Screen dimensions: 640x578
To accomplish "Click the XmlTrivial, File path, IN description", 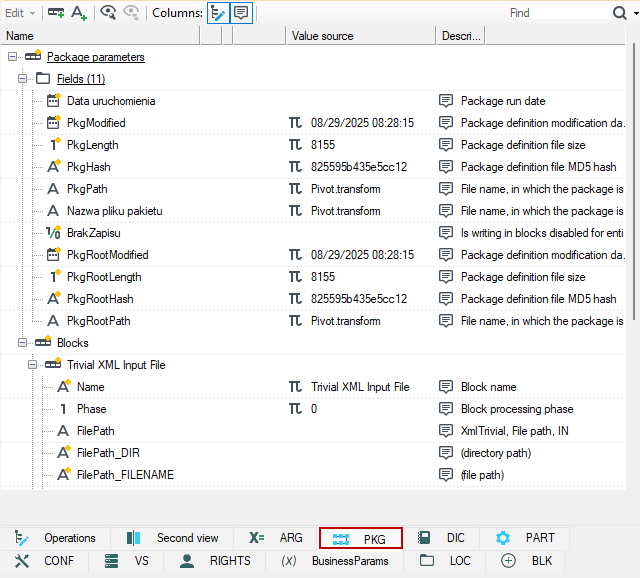I will (514, 431).
